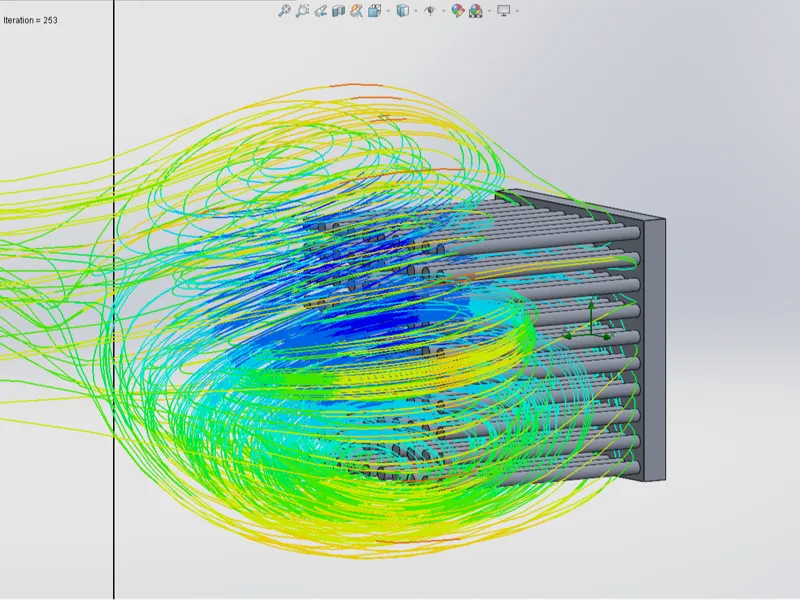Image resolution: width=800 pixels, height=600 pixels.
Task: Click the Hide/Show Items eye icon
Action: coord(430,11)
